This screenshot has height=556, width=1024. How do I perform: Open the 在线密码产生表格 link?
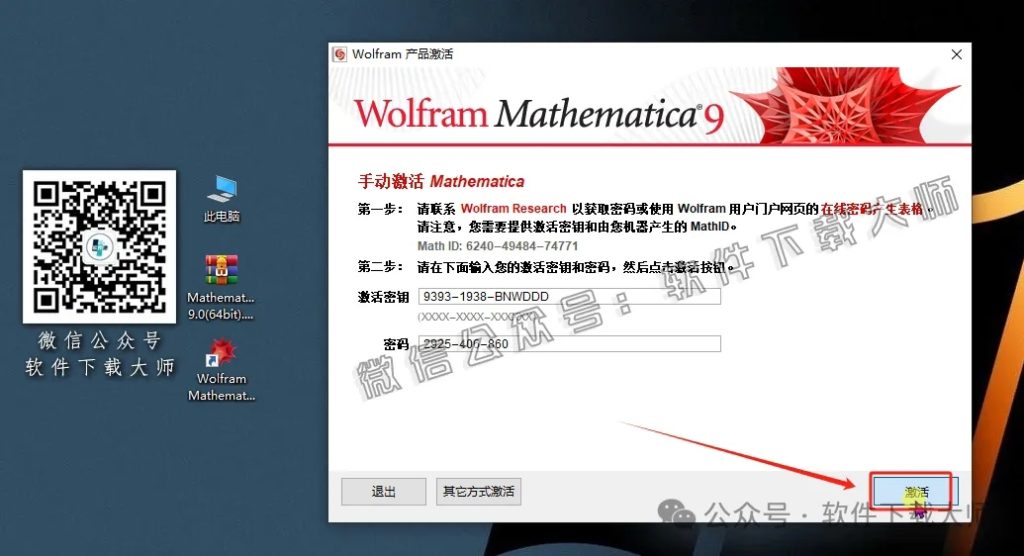[x=872, y=208]
